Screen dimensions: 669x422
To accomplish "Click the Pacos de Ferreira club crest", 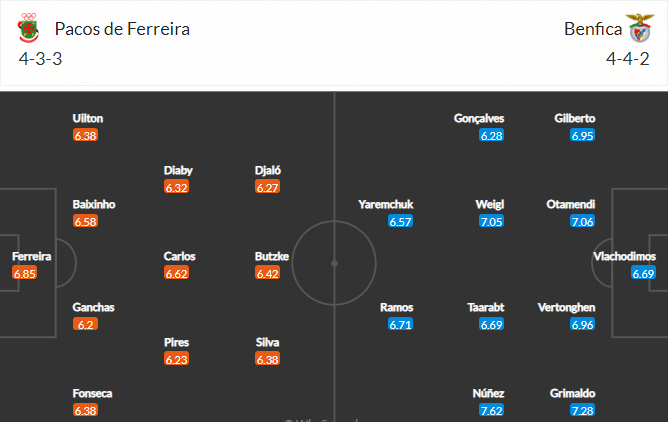I will click(29, 28).
